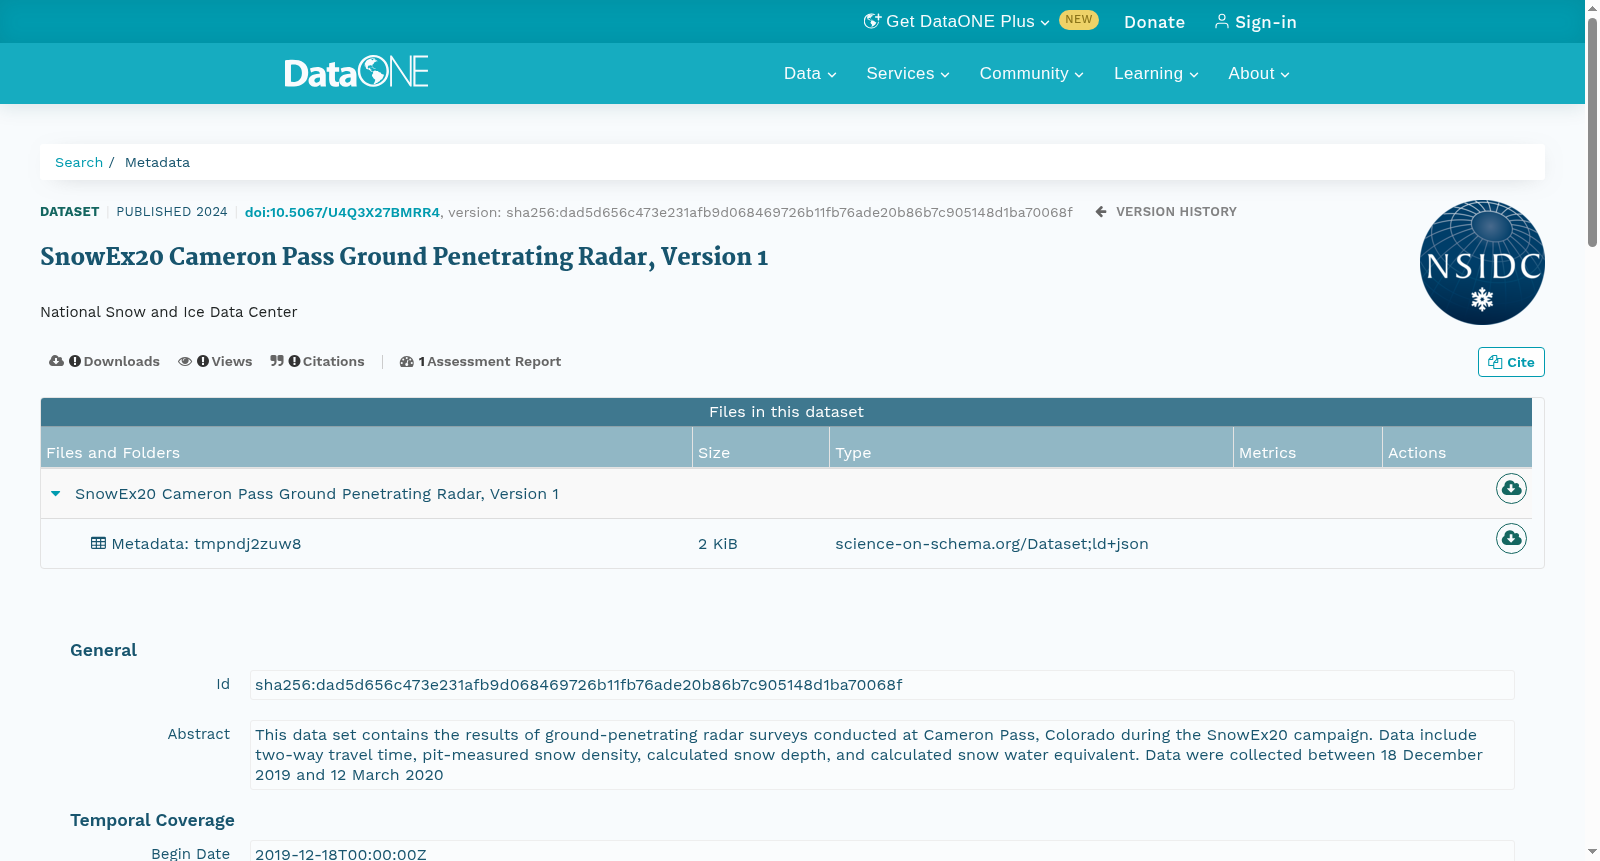Image resolution: width=1600 pixels, height=861 pixels.
Task: Download the Metadata tmpndj2zuw8 file
Action: tap(1511, 538)
